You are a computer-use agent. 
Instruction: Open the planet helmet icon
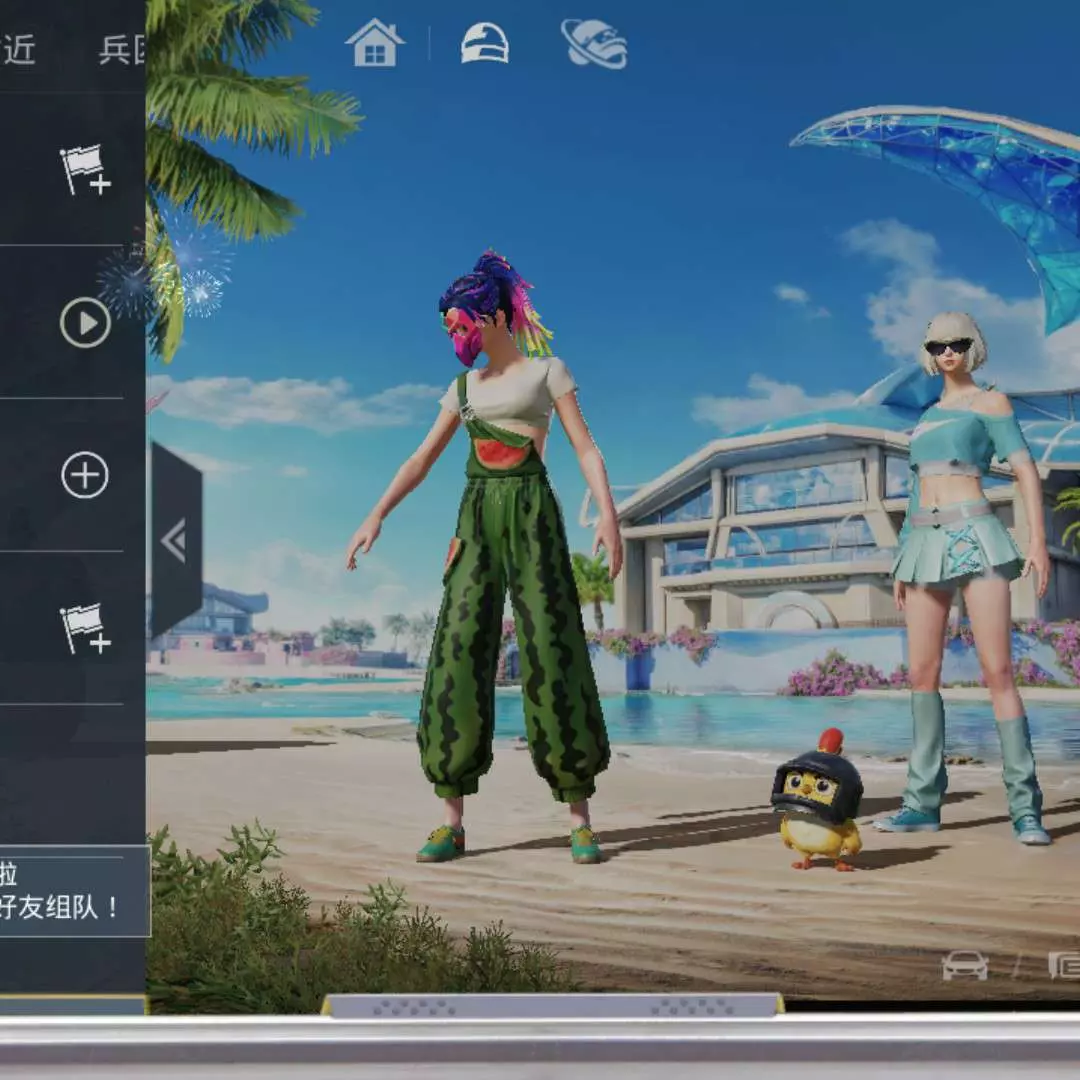point(594,44)
